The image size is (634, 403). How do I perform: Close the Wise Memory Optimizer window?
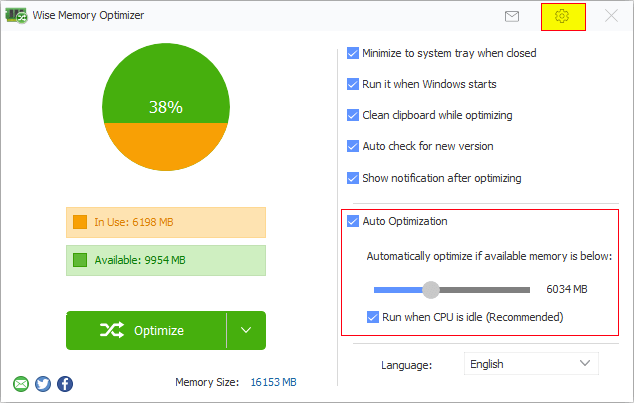point(612,16)
